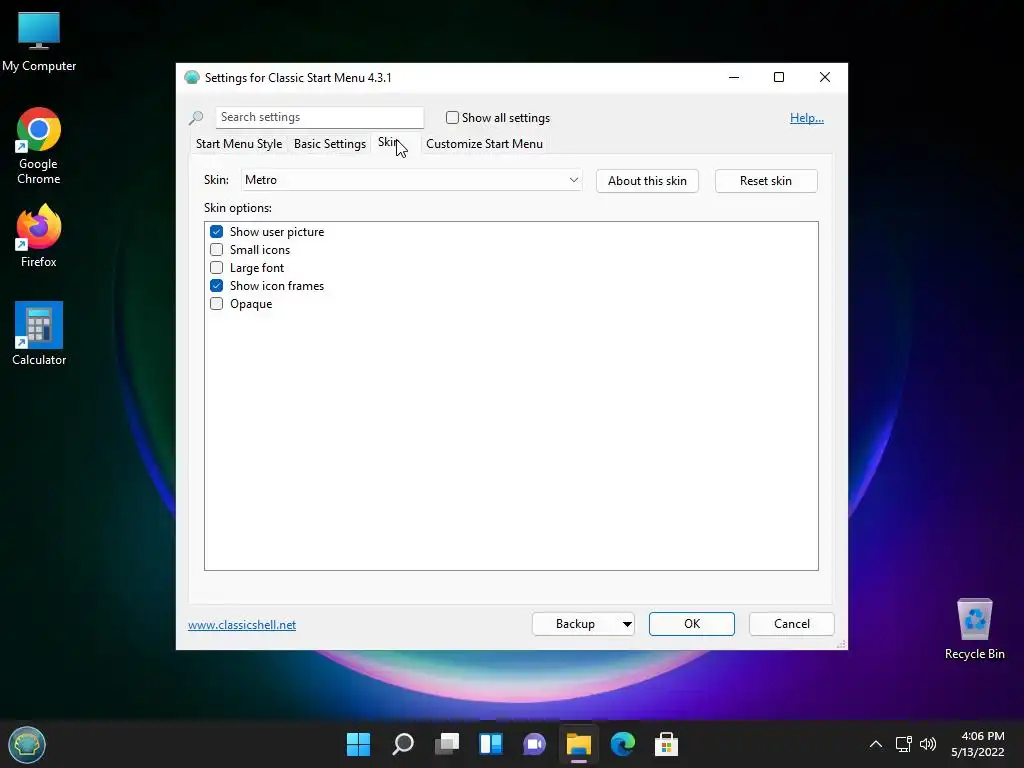This screenshot has width=1024, height=768.
Task: Close the Classic Start Menu settings window
Action: pyautogui.click(x=825, y=77)
